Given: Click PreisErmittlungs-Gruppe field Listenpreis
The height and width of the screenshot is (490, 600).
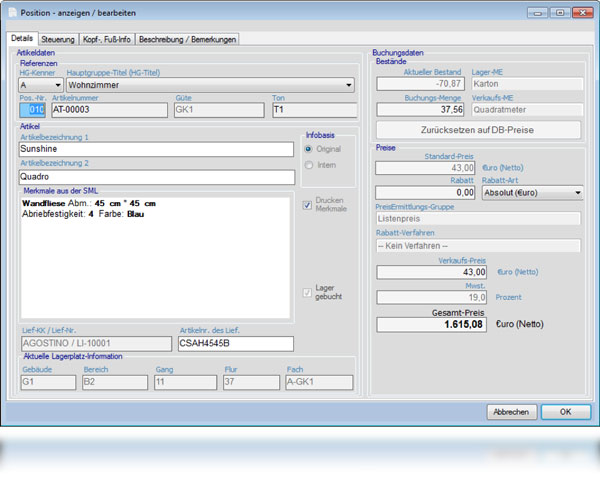Looking at the screenshot, I should 478,219.
